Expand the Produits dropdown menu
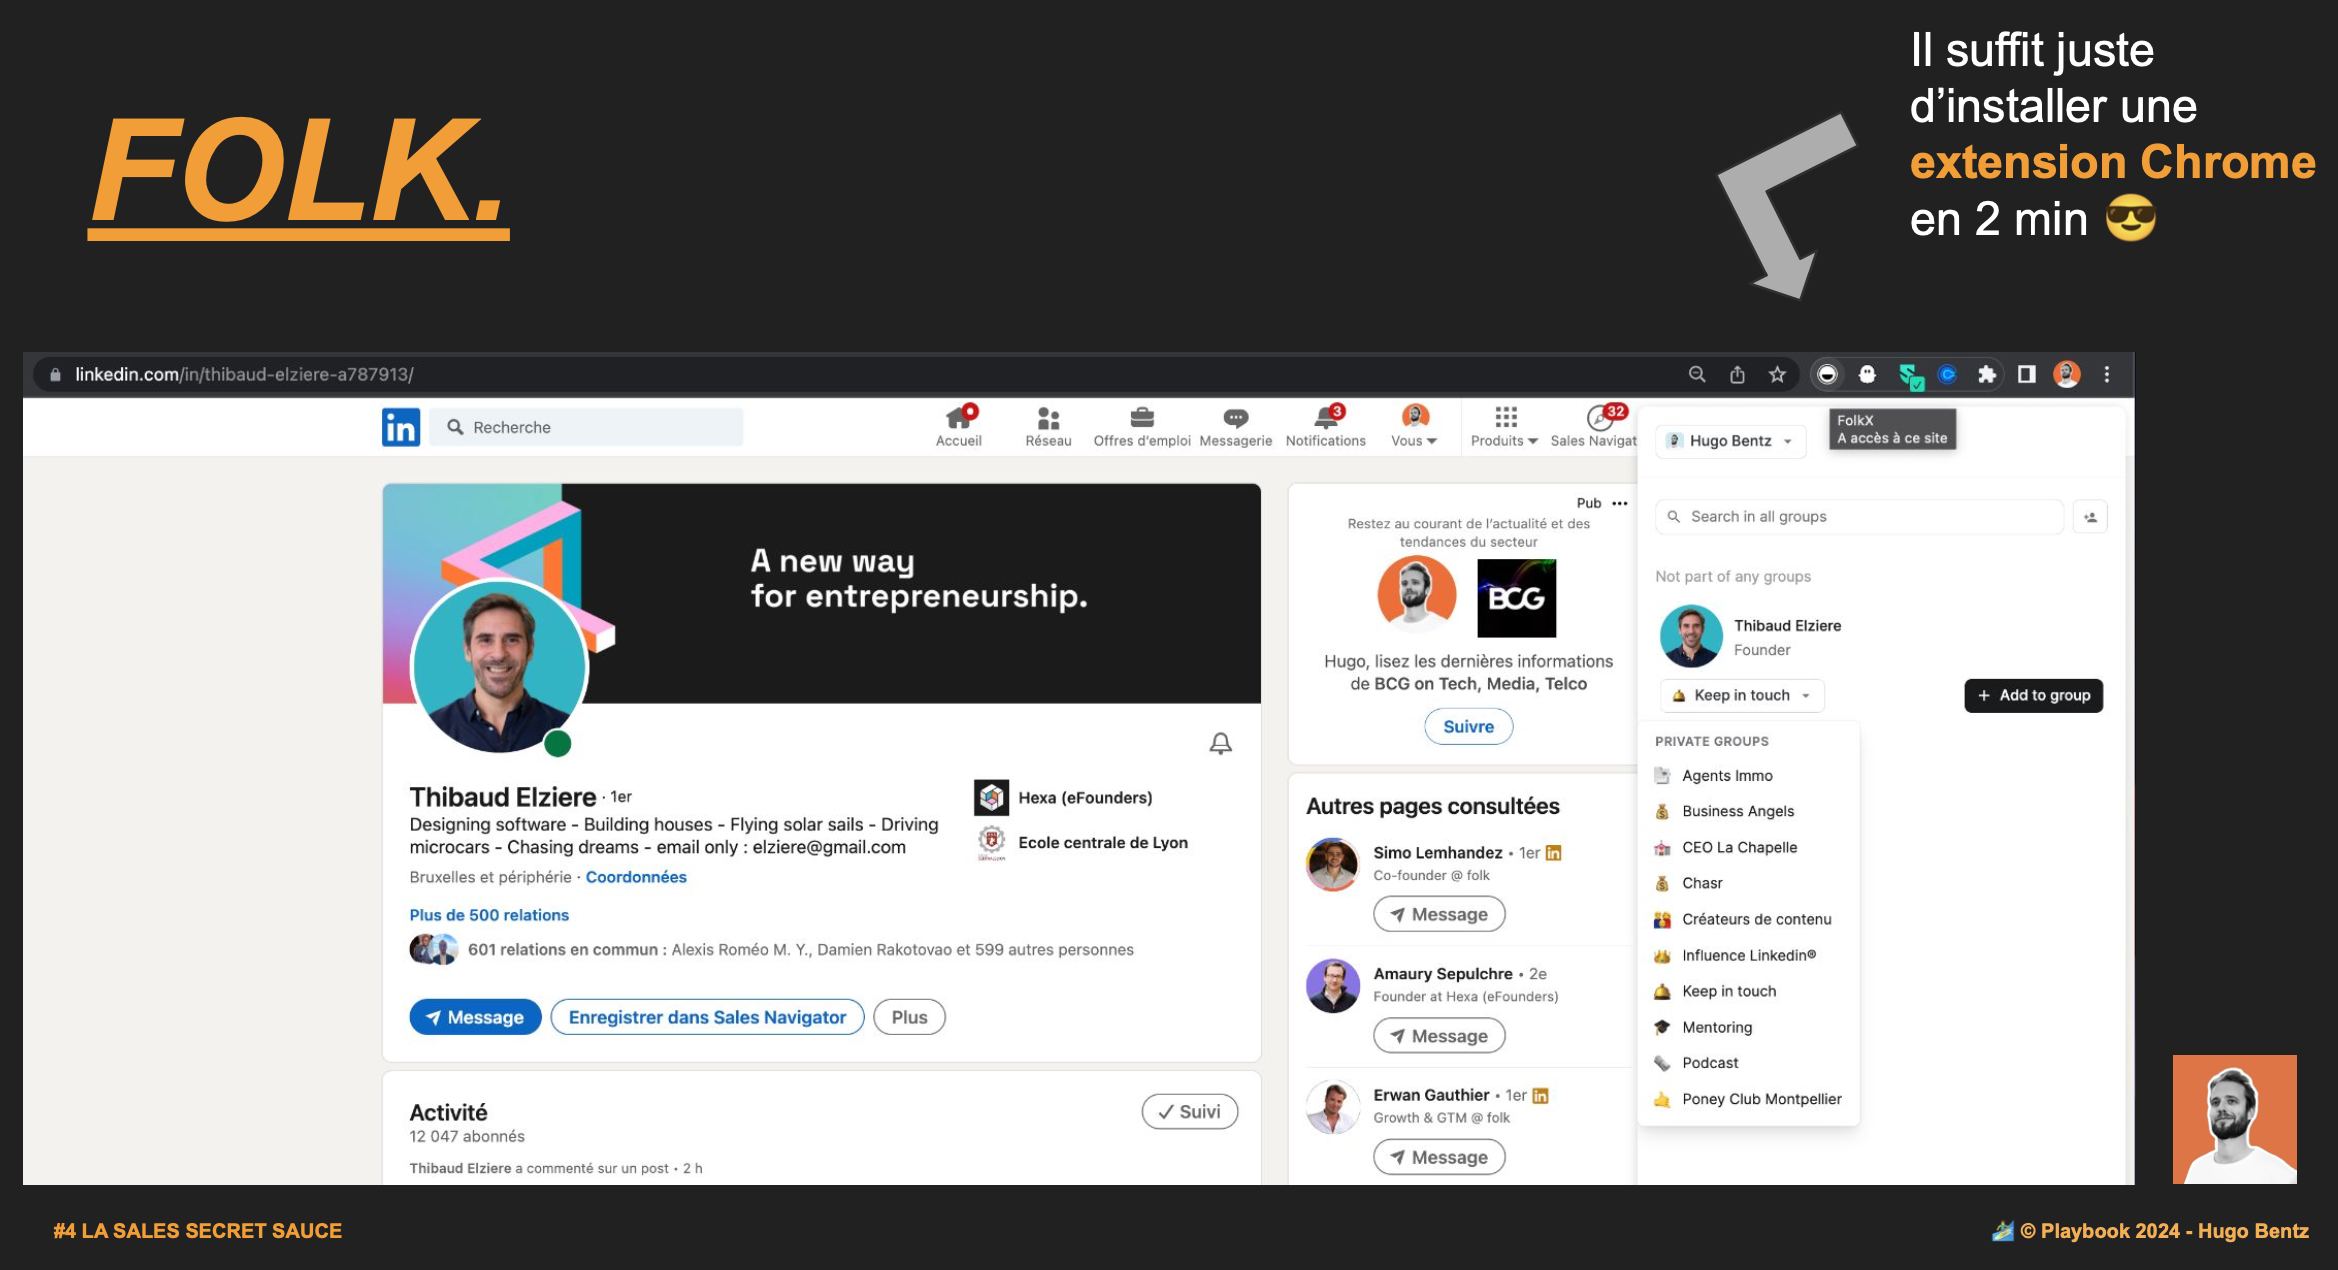Image resolution: width=2338 pixels, height=1270 pixels. click(x=1504, y=427)
